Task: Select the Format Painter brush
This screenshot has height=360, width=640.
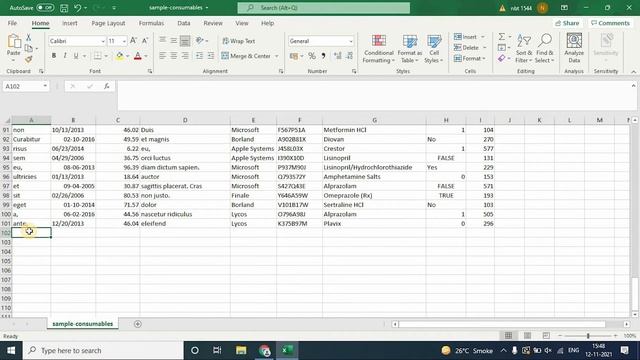Action: click(x=29, y=60)
